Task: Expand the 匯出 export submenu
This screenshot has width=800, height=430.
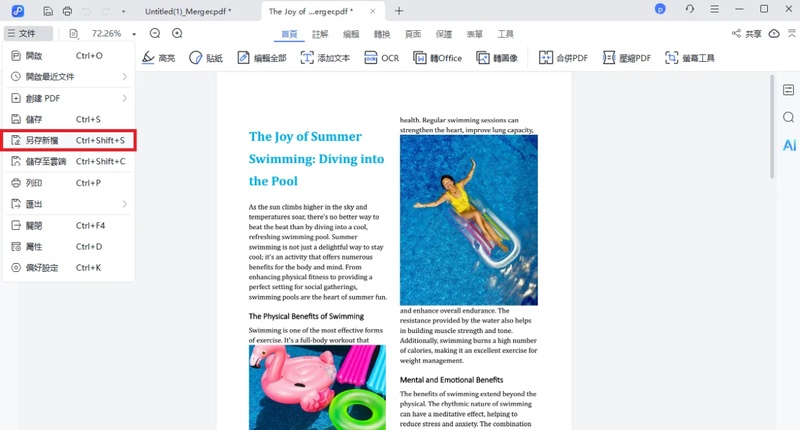Action: click(68, 204)
